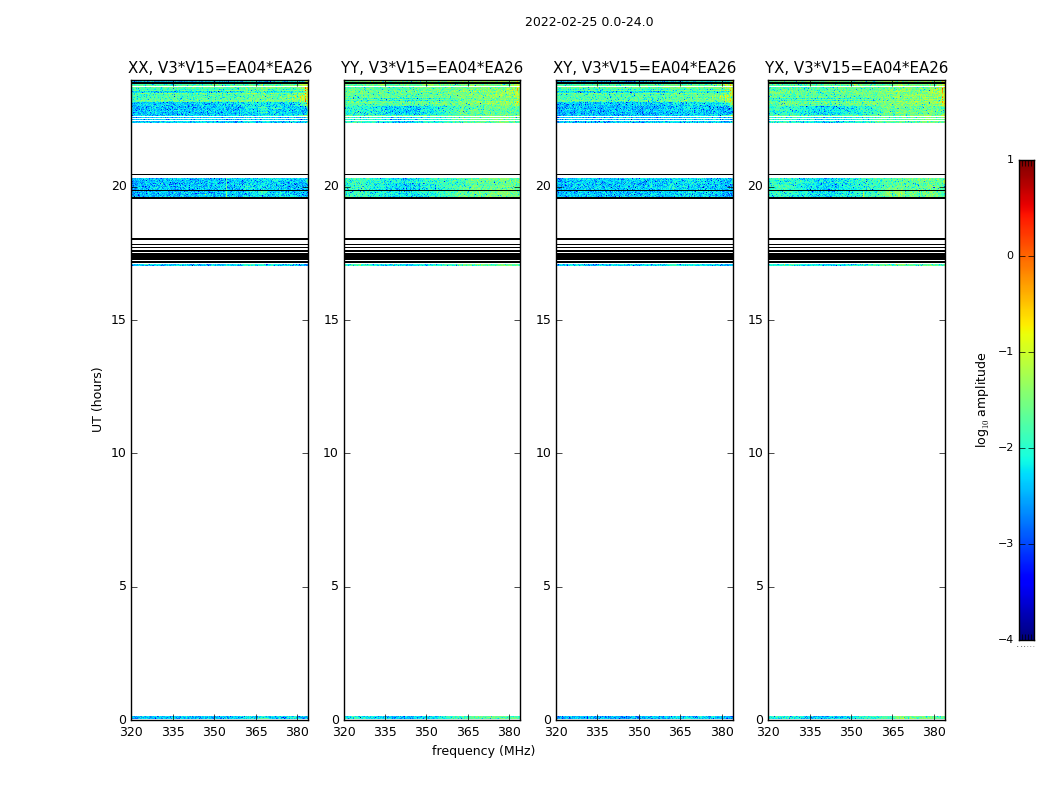
Task: Click colorbar tick label '−1'
Action: click(1005, 352)
